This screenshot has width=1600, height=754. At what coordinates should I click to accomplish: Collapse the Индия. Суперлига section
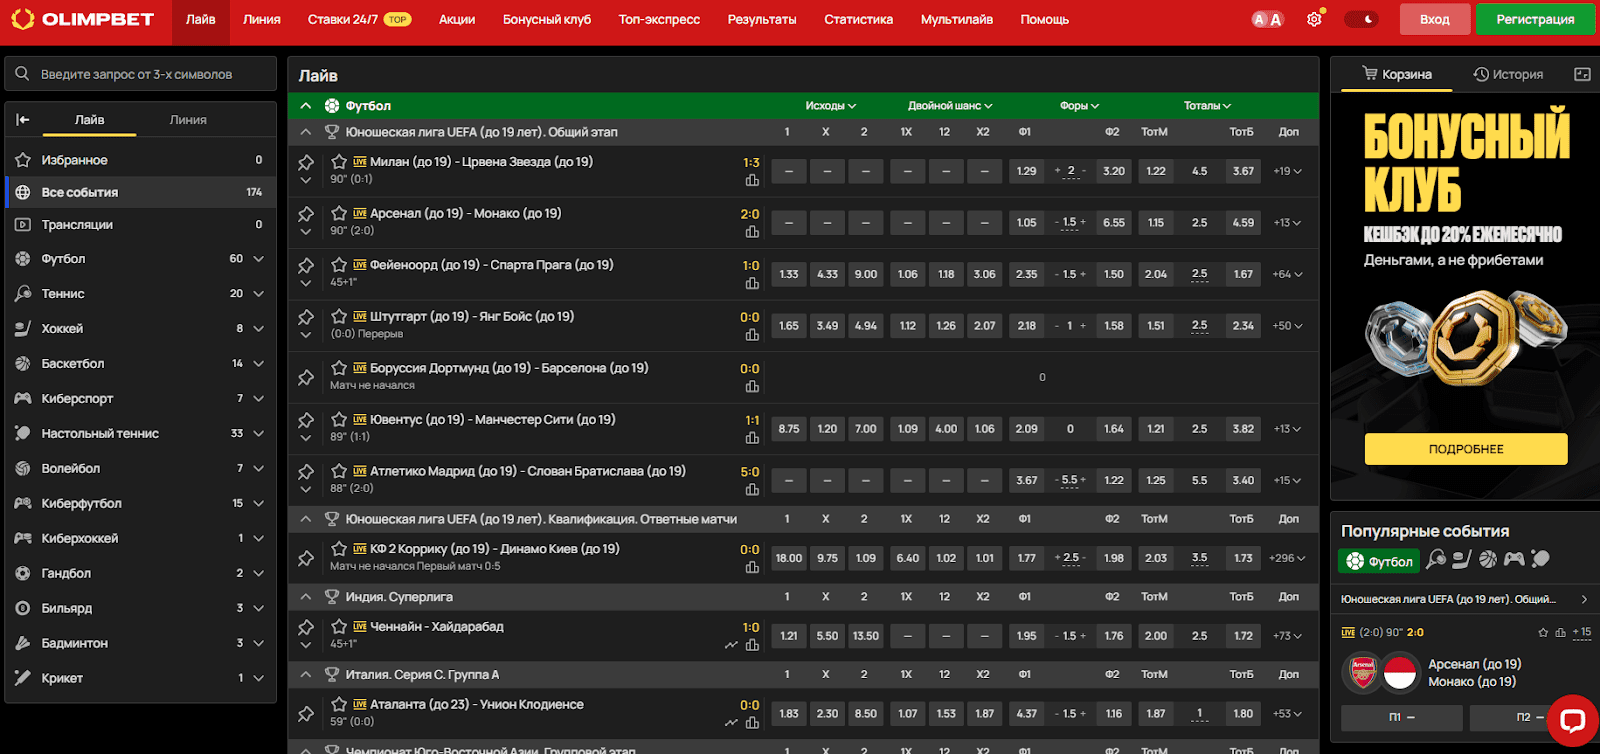(x=306, y=597)
